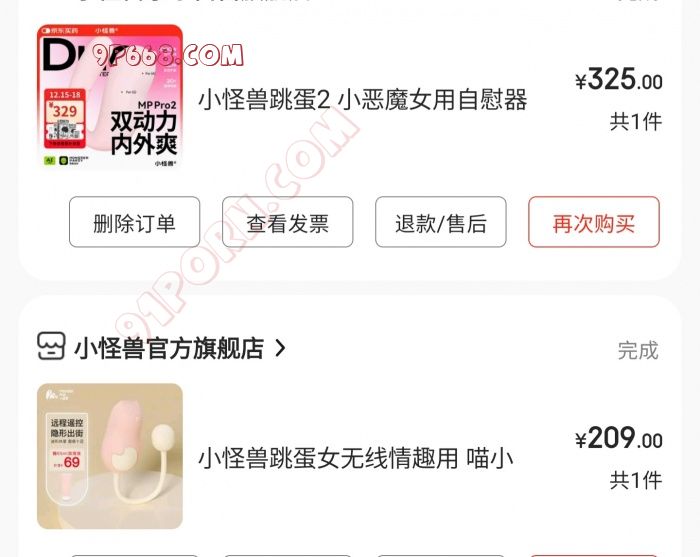Open 查看发票 for the first order
Image resolution: width=700 pixels, height=557 pixels.
(288, 222)
